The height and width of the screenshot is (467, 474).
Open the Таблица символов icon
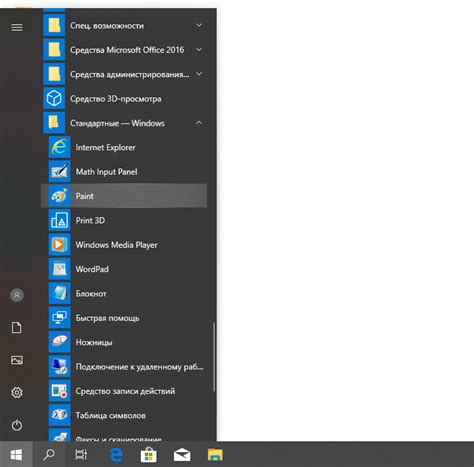pyautogui.click(x=59, y=415)
